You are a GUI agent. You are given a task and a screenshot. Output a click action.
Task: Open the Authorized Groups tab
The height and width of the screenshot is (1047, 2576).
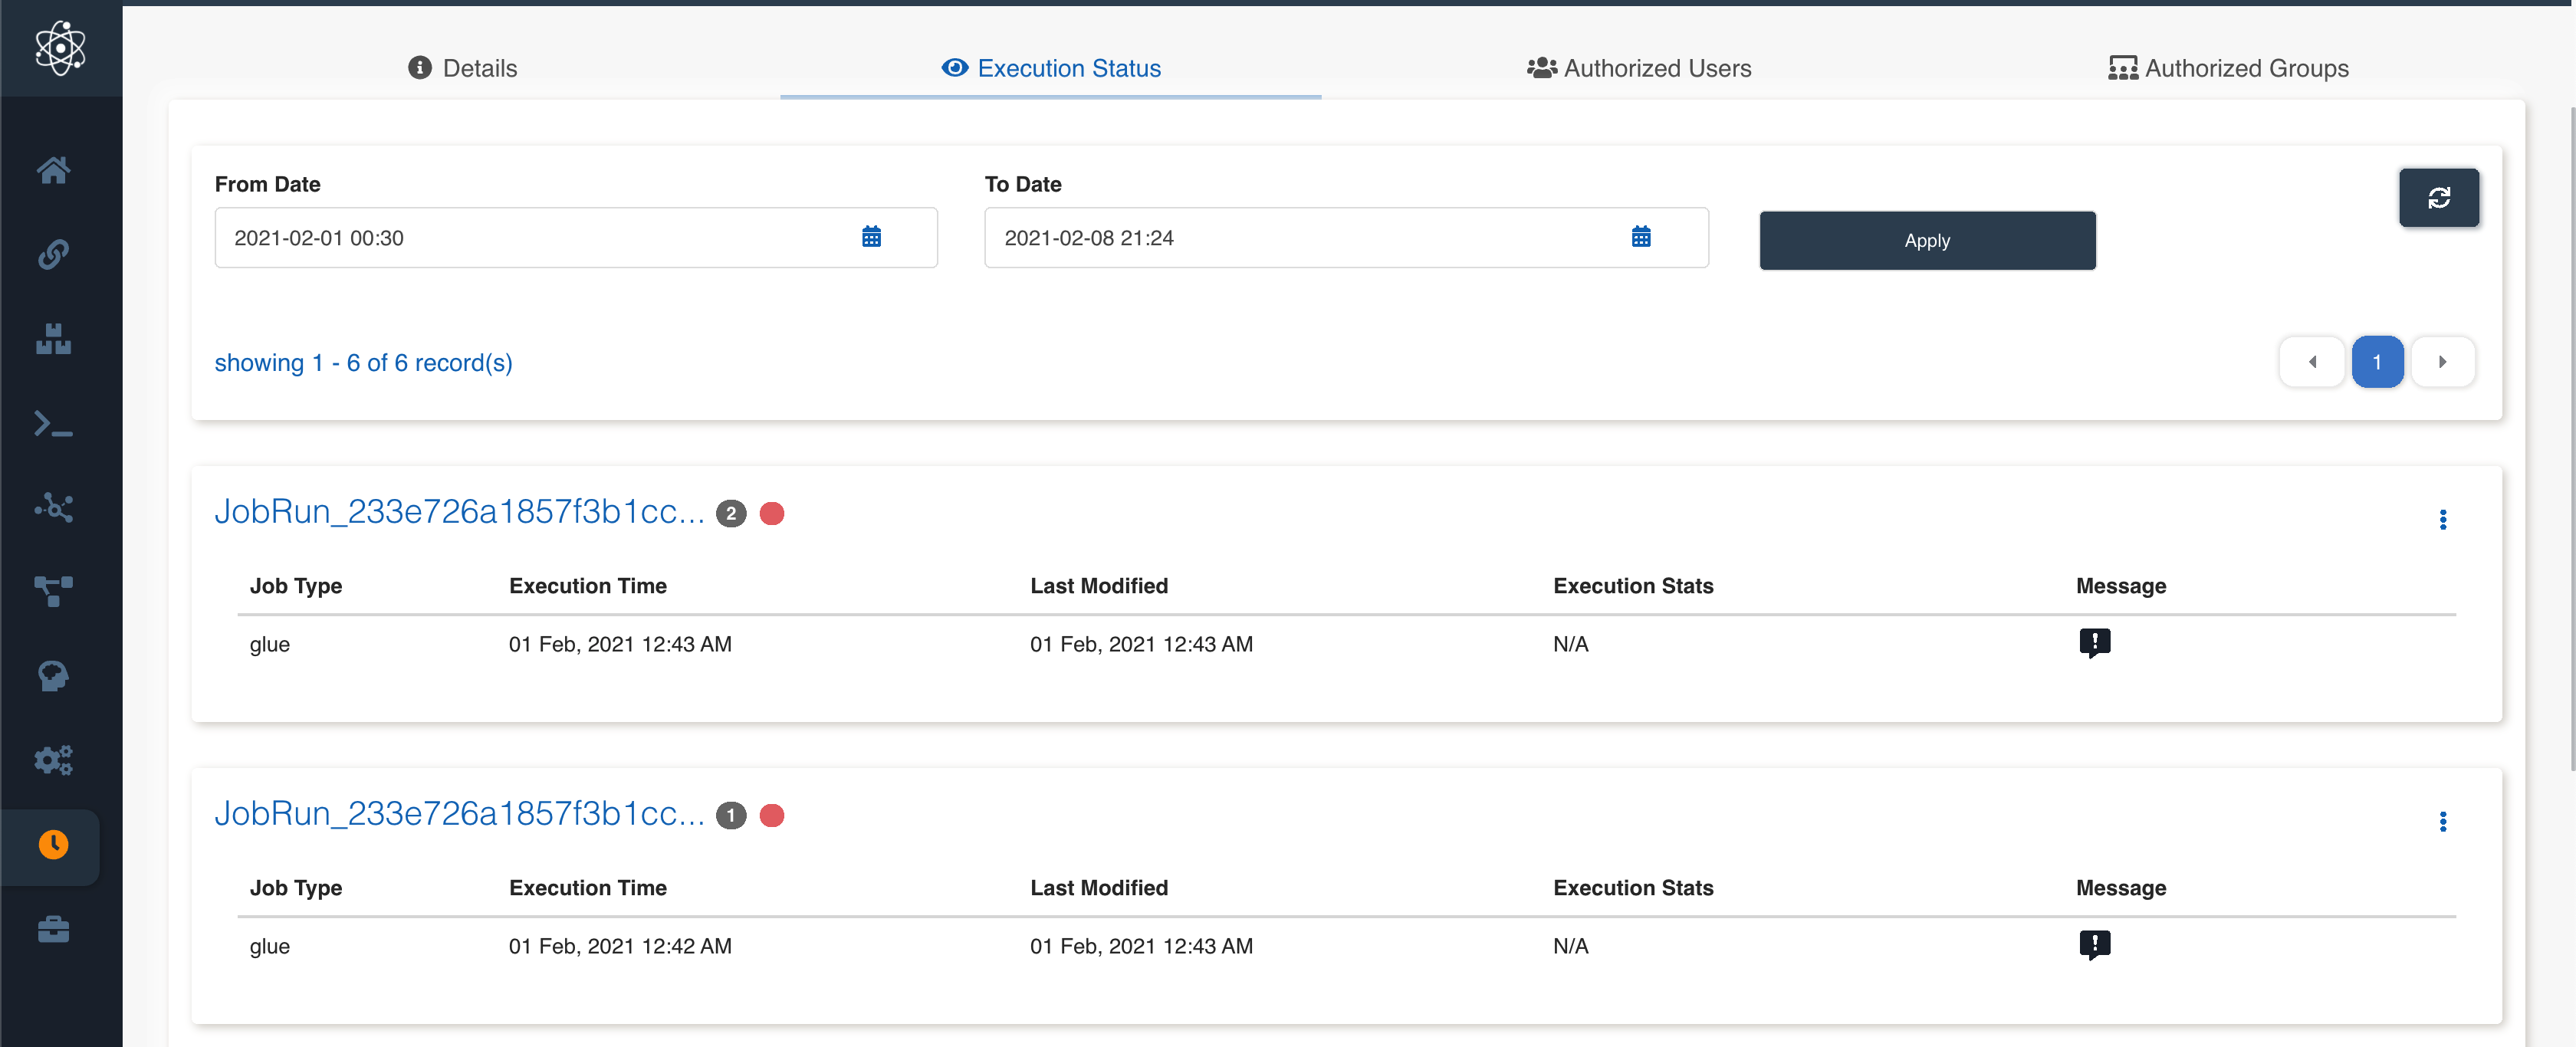[2228, 68]
